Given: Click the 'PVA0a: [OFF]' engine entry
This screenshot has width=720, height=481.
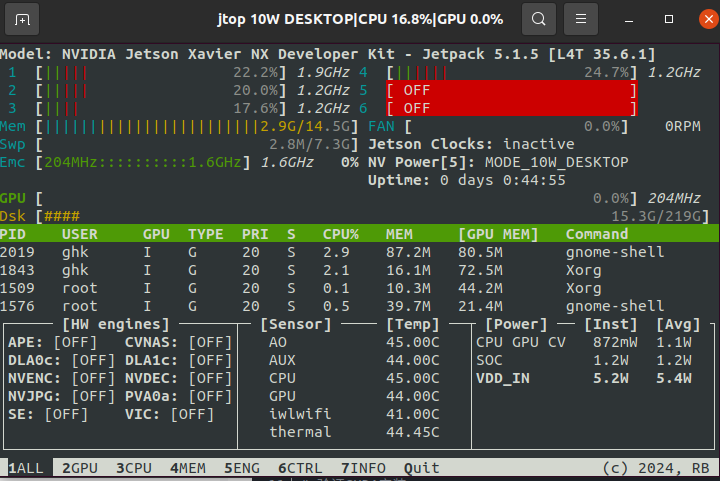Looking at the screenshot, I should coord(179,396).
